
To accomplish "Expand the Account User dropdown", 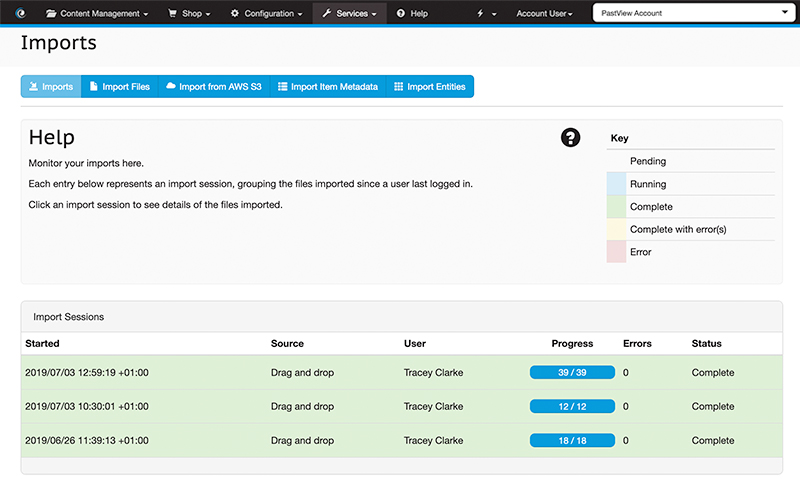I will pyautogui.click(x=544, y=13).
